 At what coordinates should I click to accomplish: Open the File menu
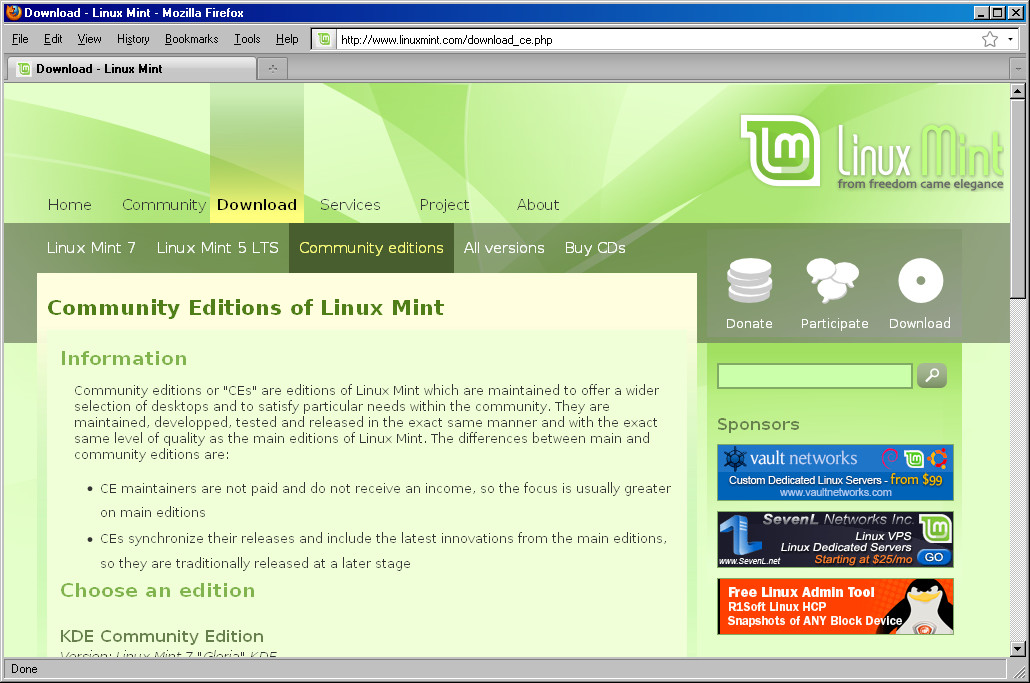pos(20,39)
